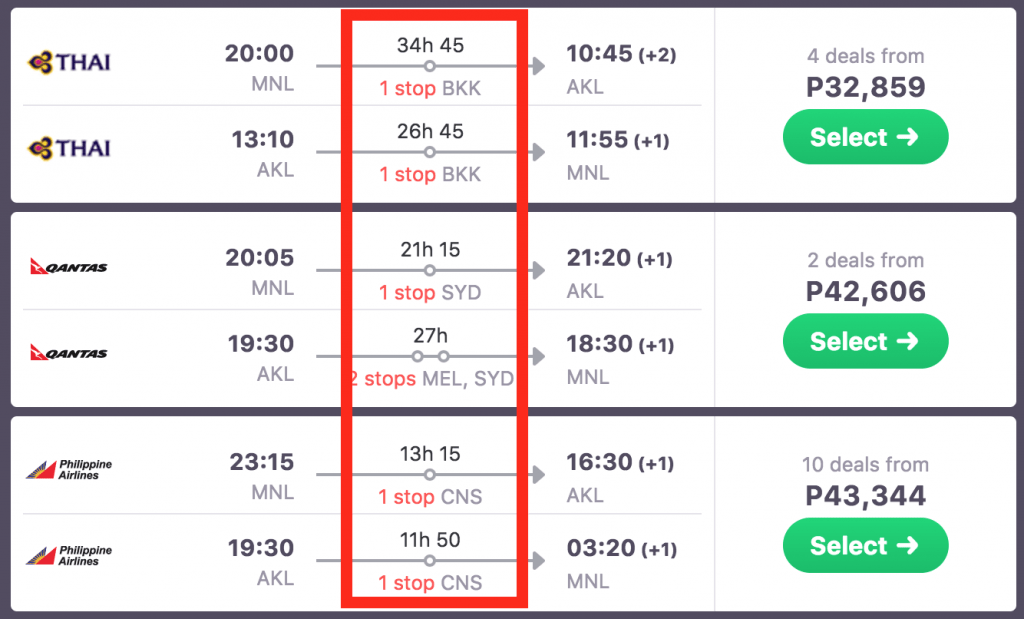This screenshot has width=1024, height=619.
Task: Select the Thai Airways deal for P32,859
Action: [x=865, y=137]
